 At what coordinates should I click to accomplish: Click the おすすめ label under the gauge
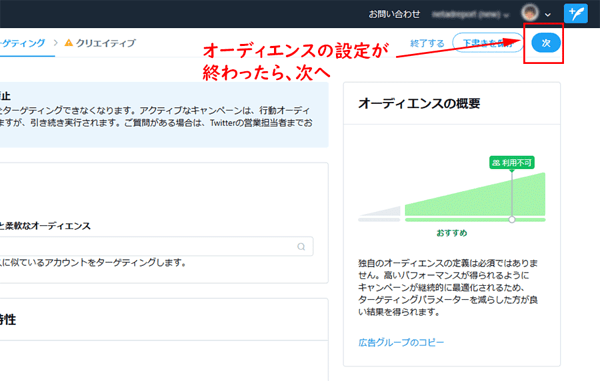(452, 233)
